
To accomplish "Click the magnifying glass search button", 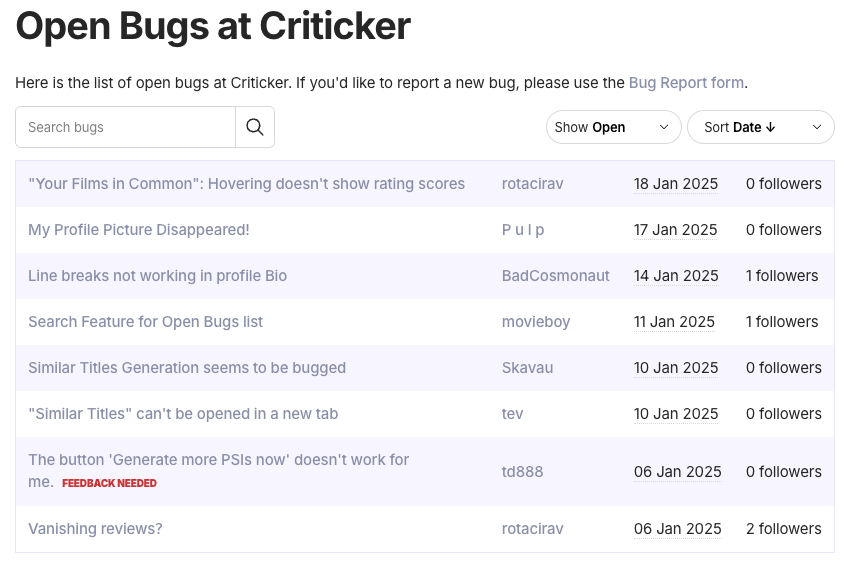I will pos(255,127).
